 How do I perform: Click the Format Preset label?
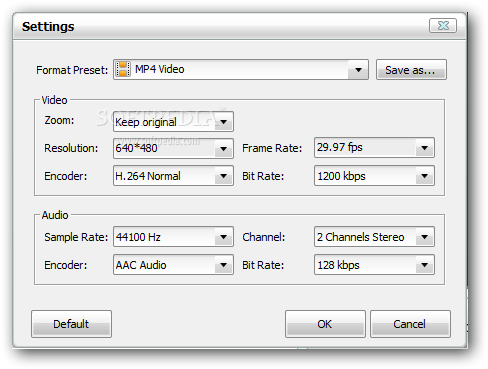(72, 70)
